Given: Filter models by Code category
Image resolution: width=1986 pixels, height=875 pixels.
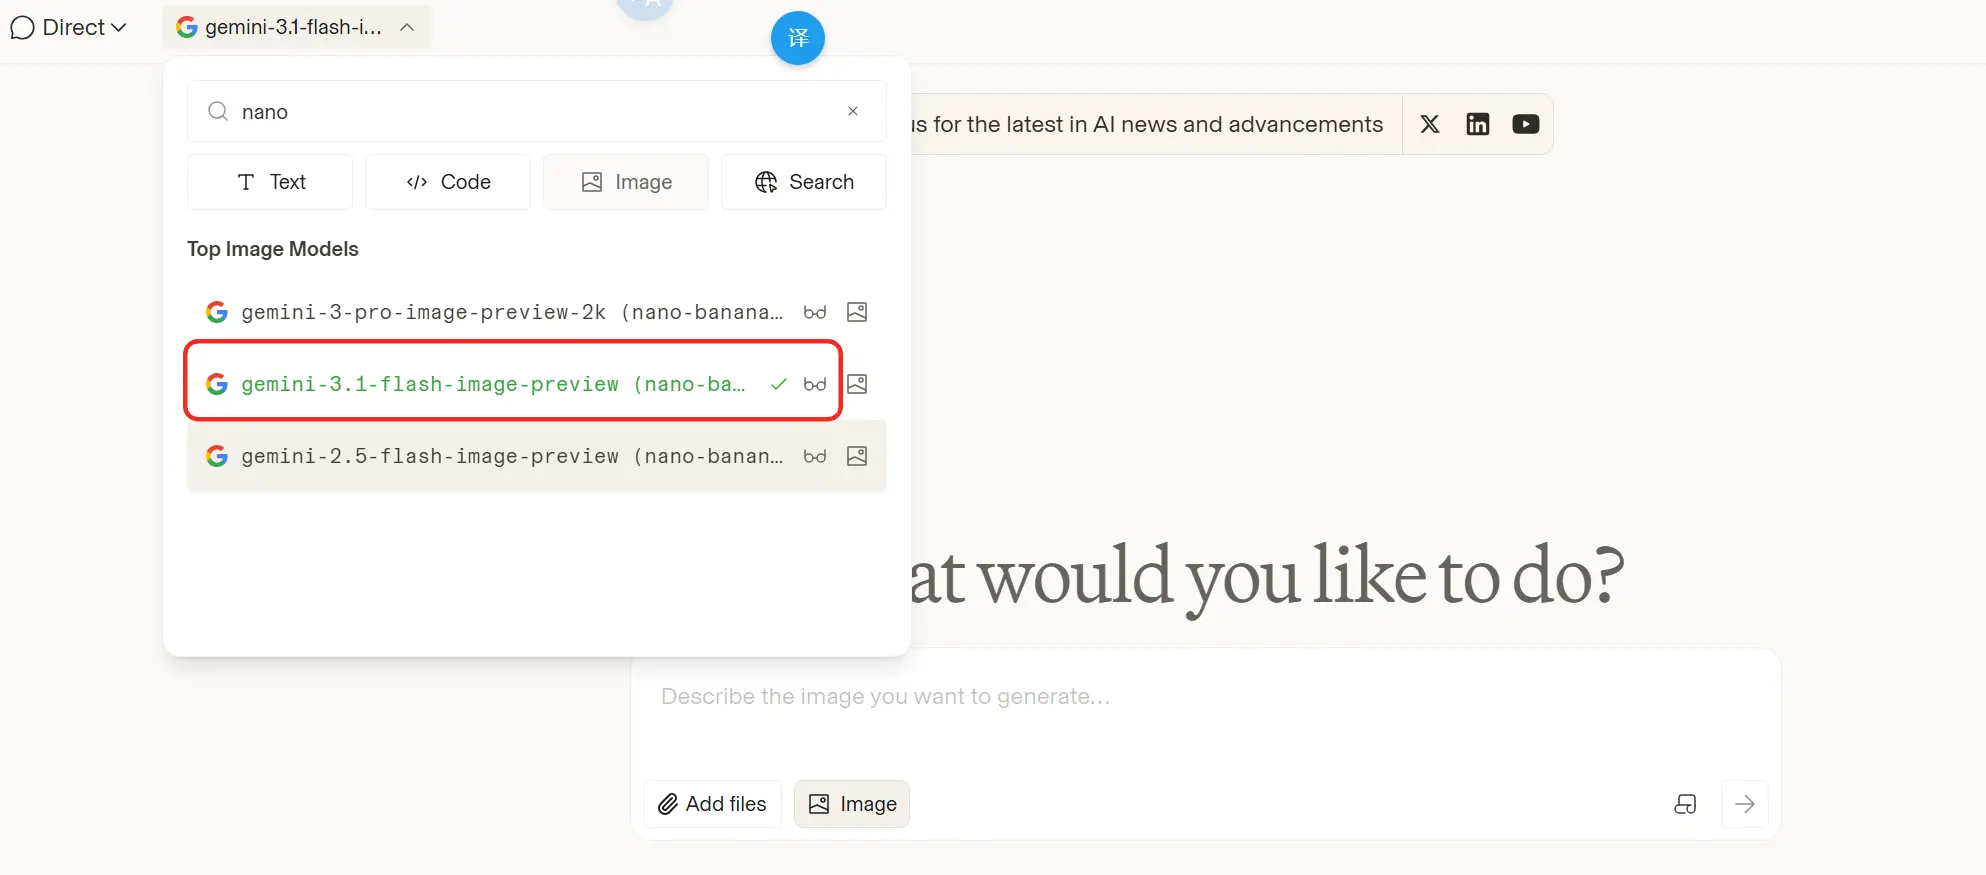Looking at the screenshot, I should click(x=448, y=182).
